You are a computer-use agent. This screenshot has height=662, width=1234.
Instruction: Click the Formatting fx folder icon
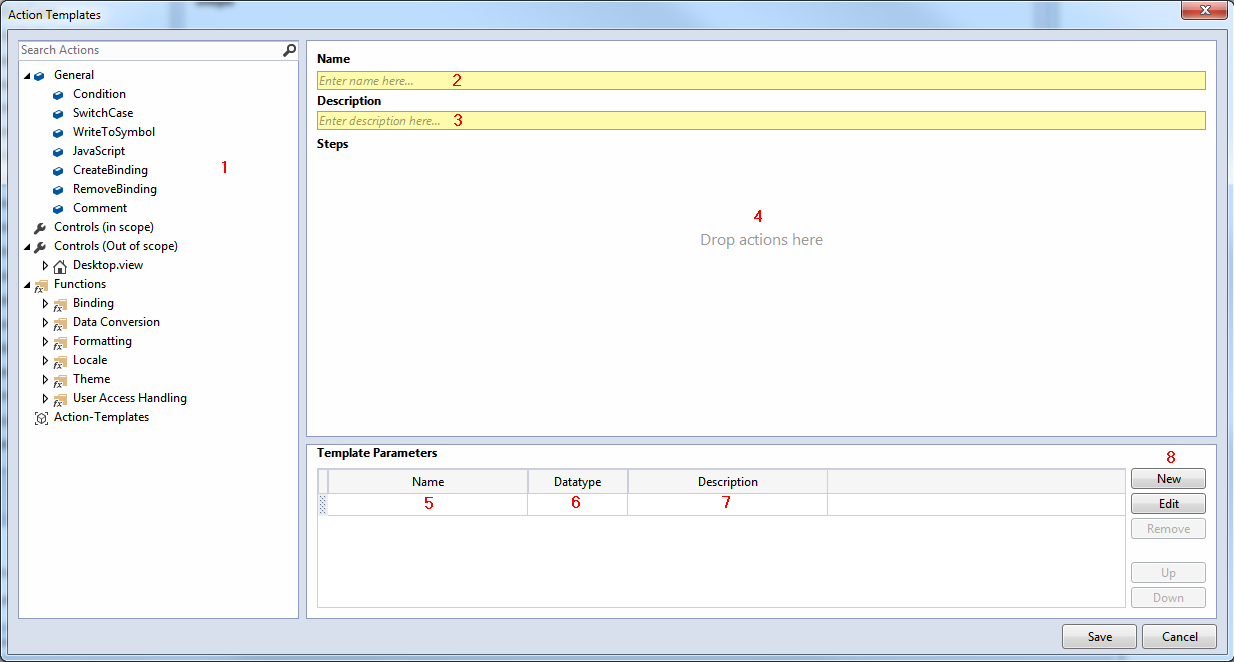(x=60, y=342)
